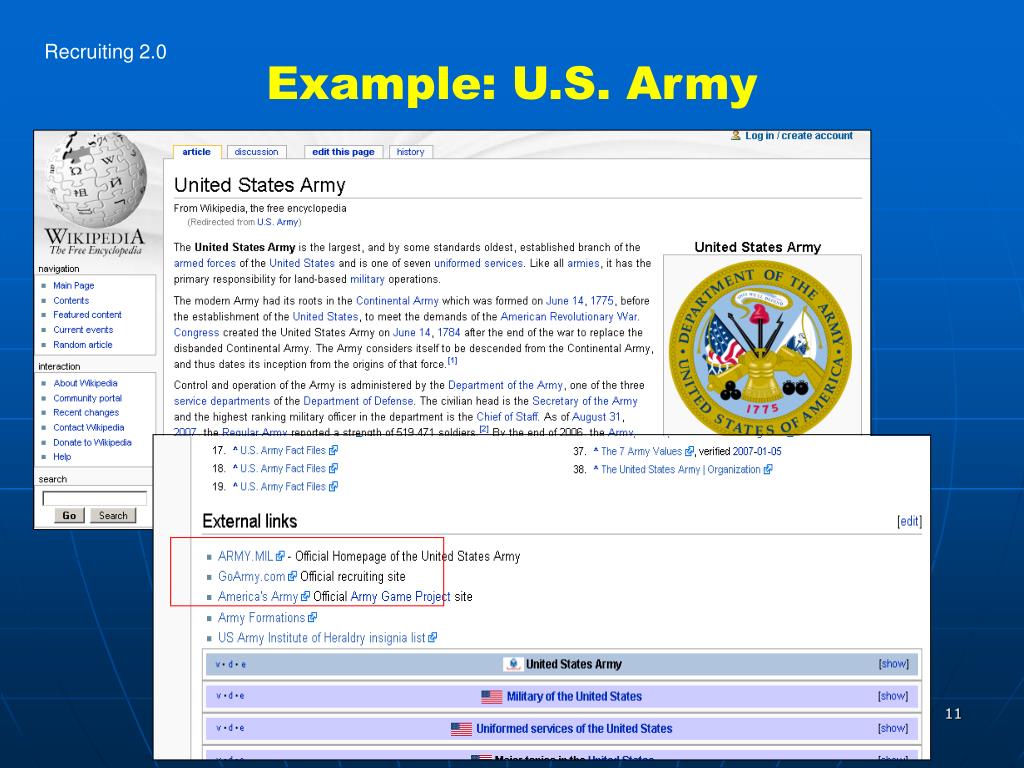Expand Military of the United States navbox
1024x768 pixels.
[x=893, y=696]
